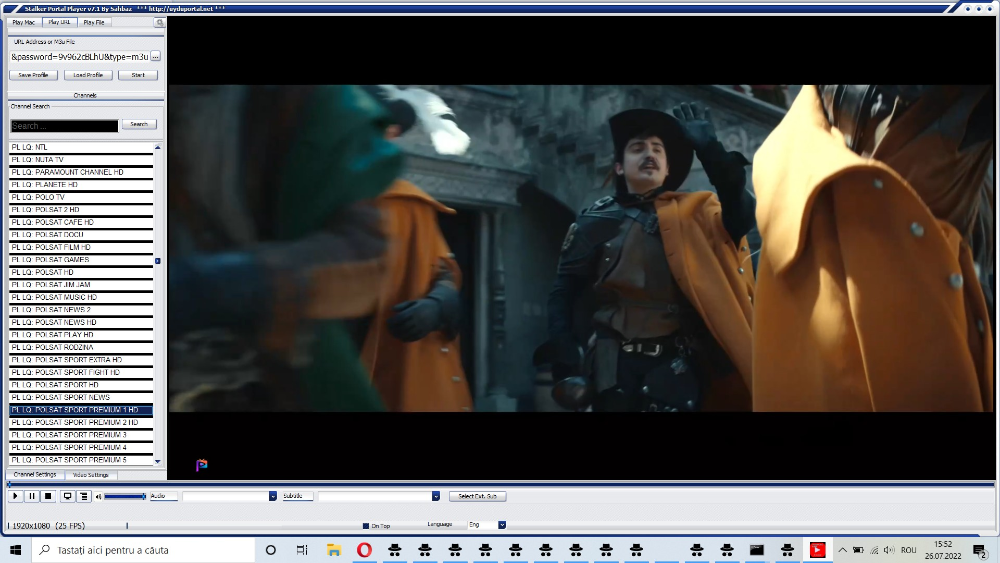Click Save Profile button
The height and width of the screenshot is (563, 1000).
coord(33,75)
